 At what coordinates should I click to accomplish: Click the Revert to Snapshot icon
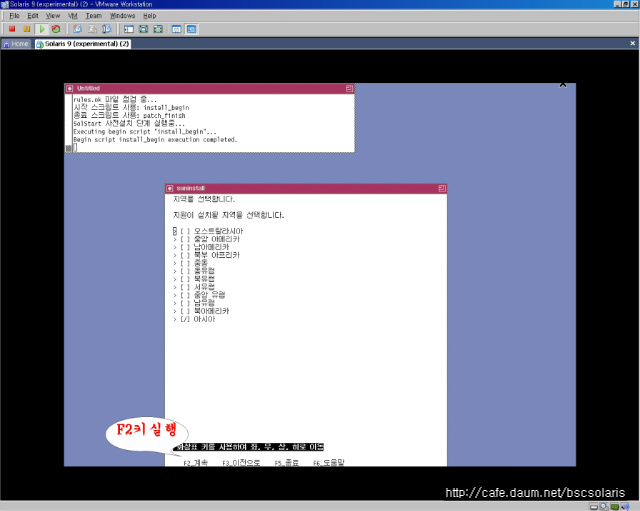[93, 29]
